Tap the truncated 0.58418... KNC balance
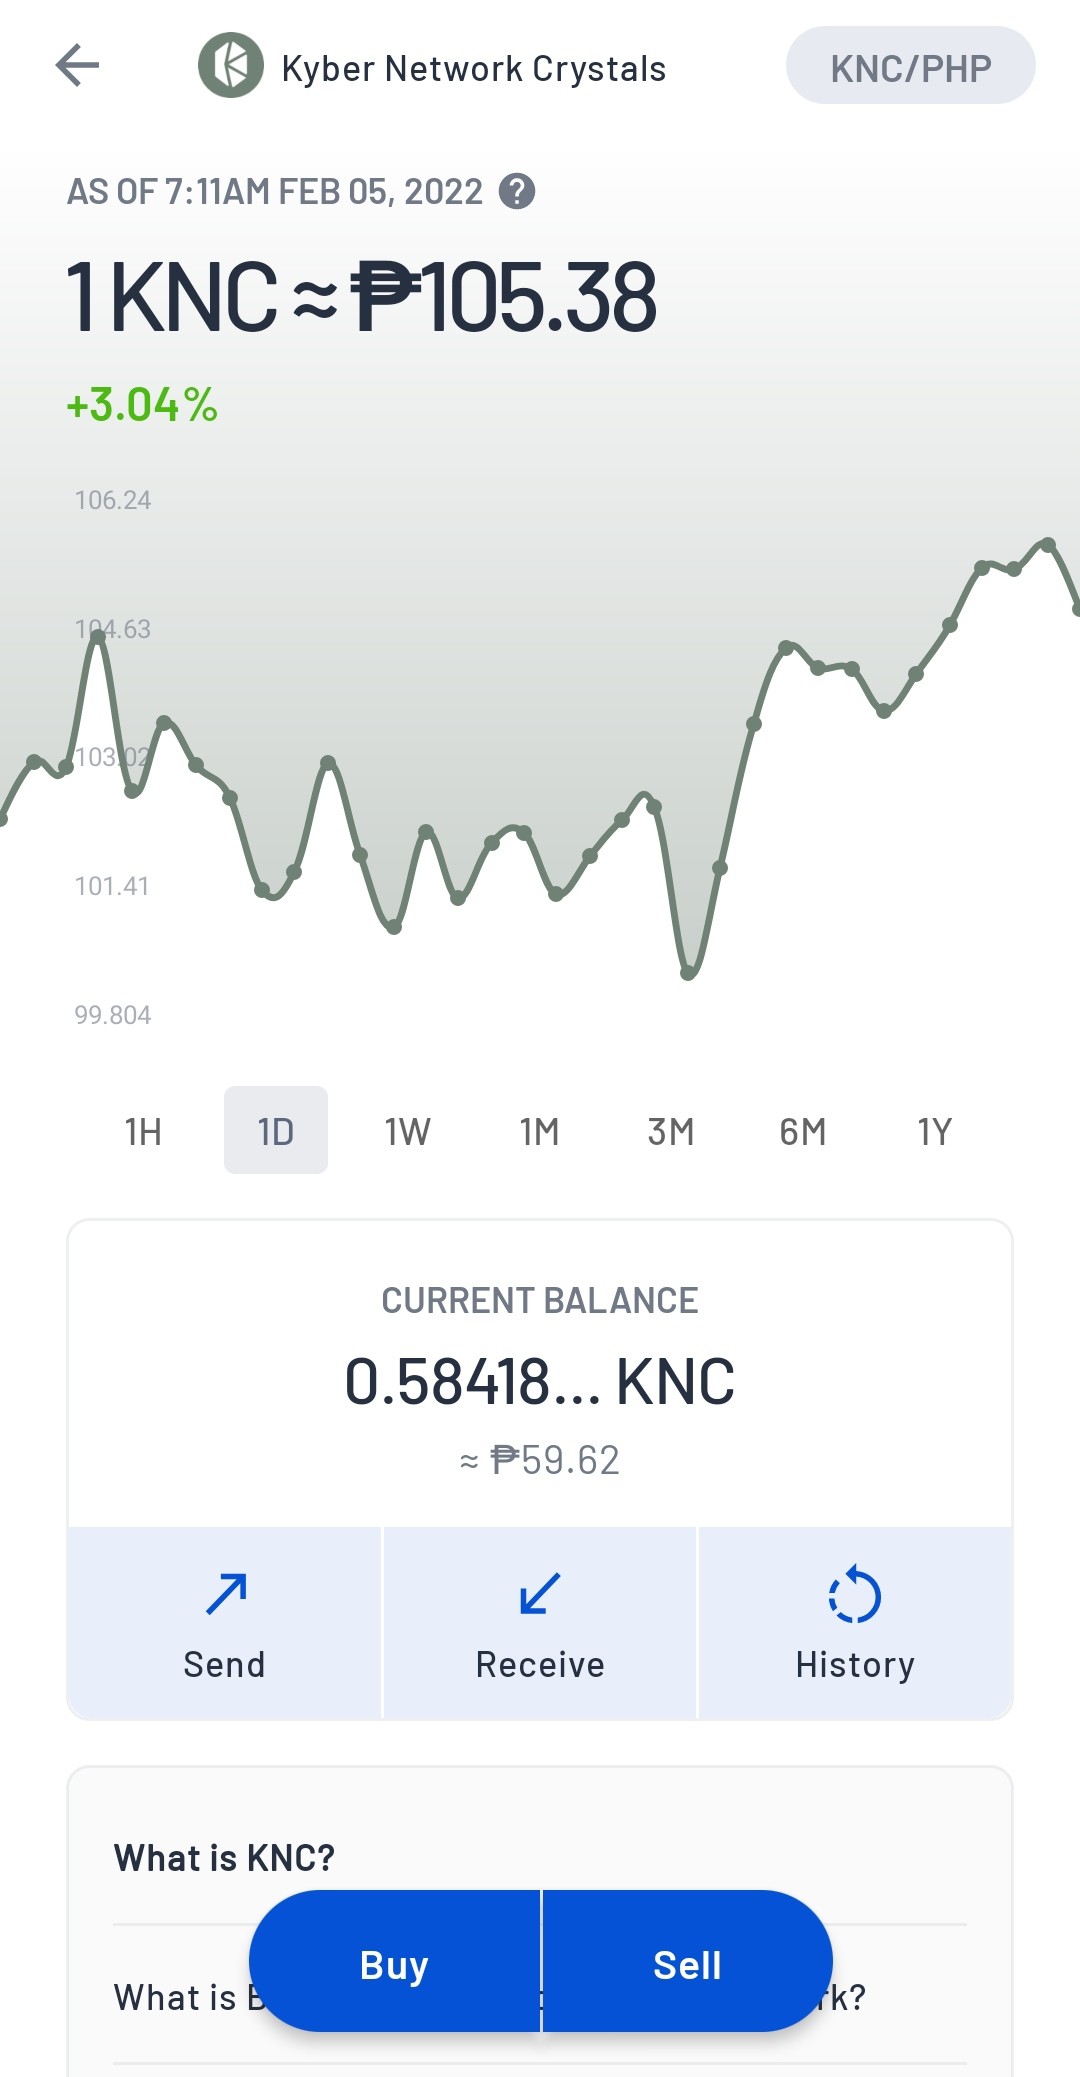This screenshot has width=1080, height=2077. [x=540, y=1382]
